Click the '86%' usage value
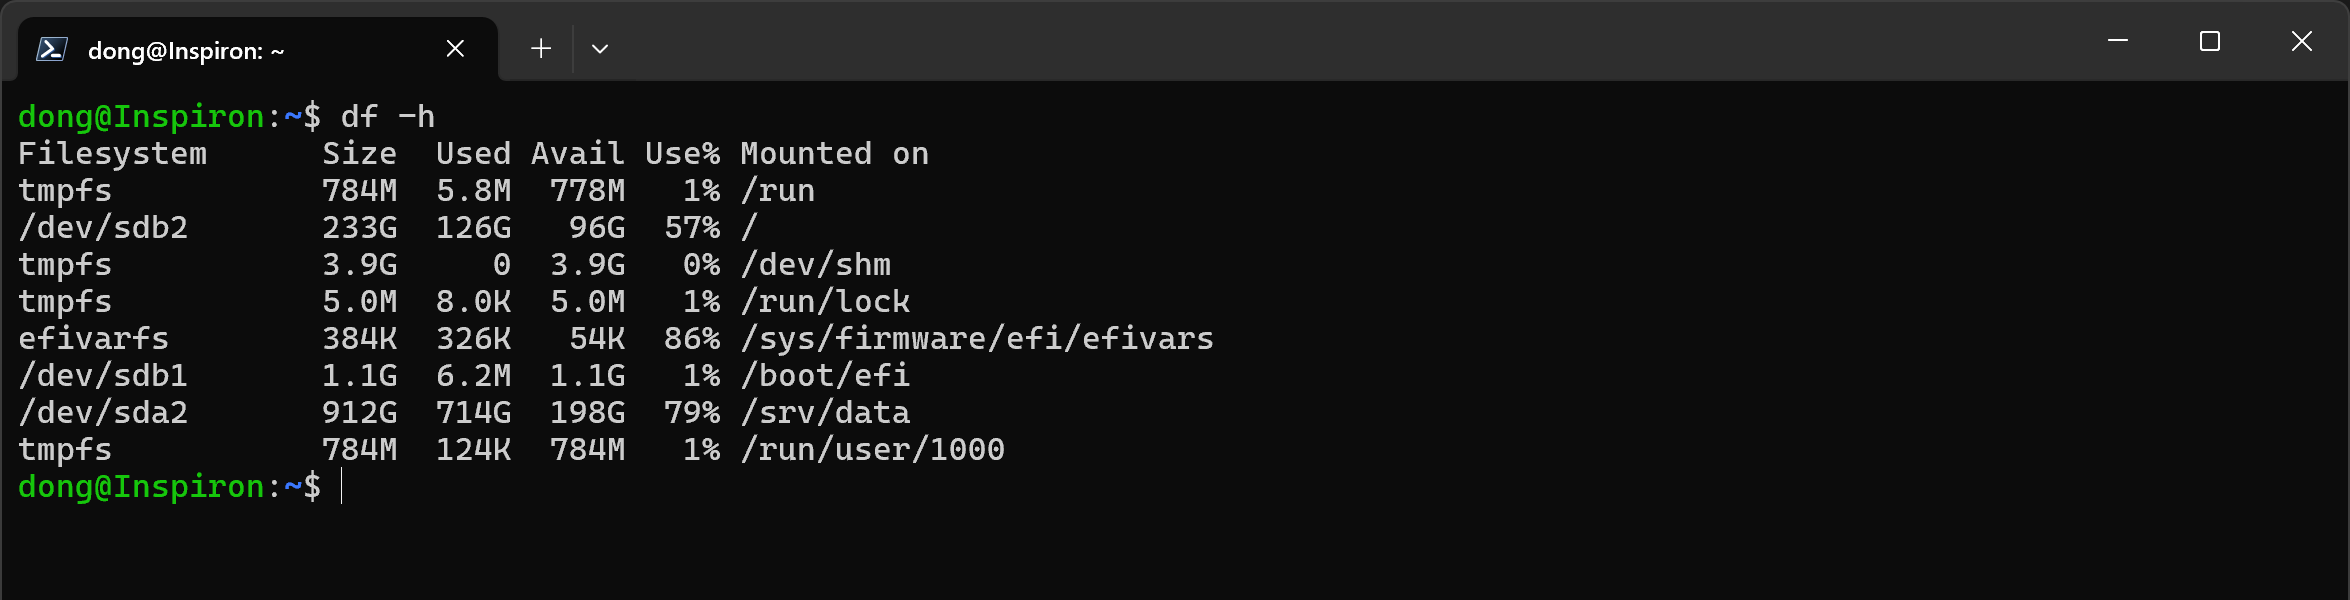Viewport: 2350px width, 600px height. [692, 339]
